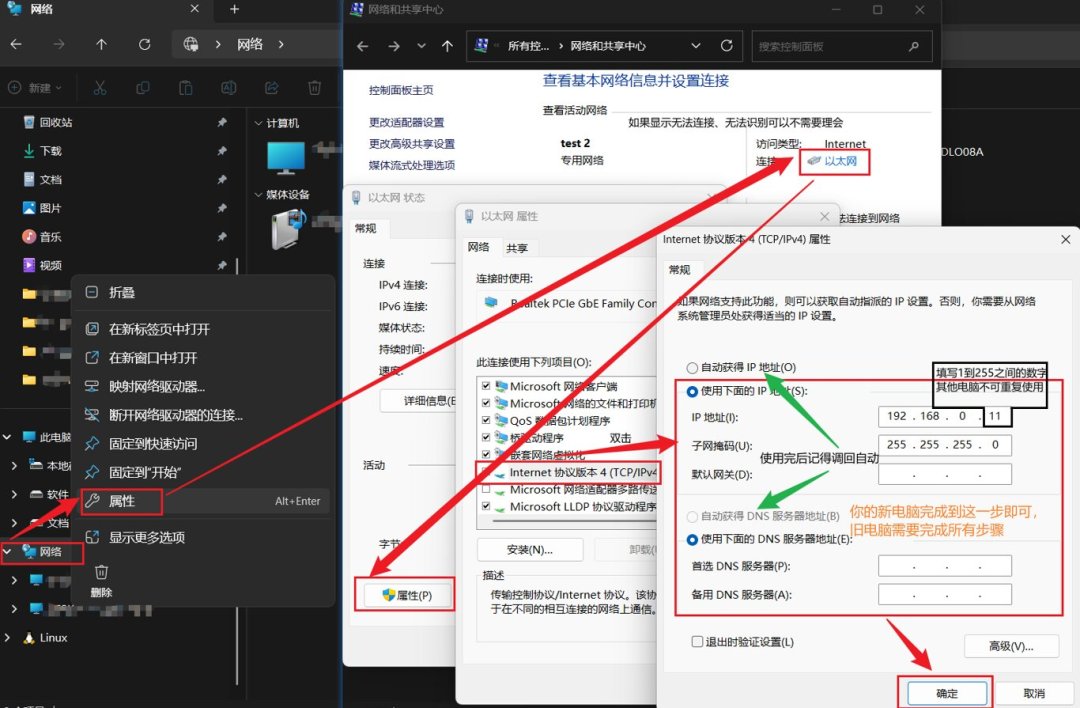
Task: Select 使用下面的 IP 地址 radio button
Action: (x=692, y=391)
